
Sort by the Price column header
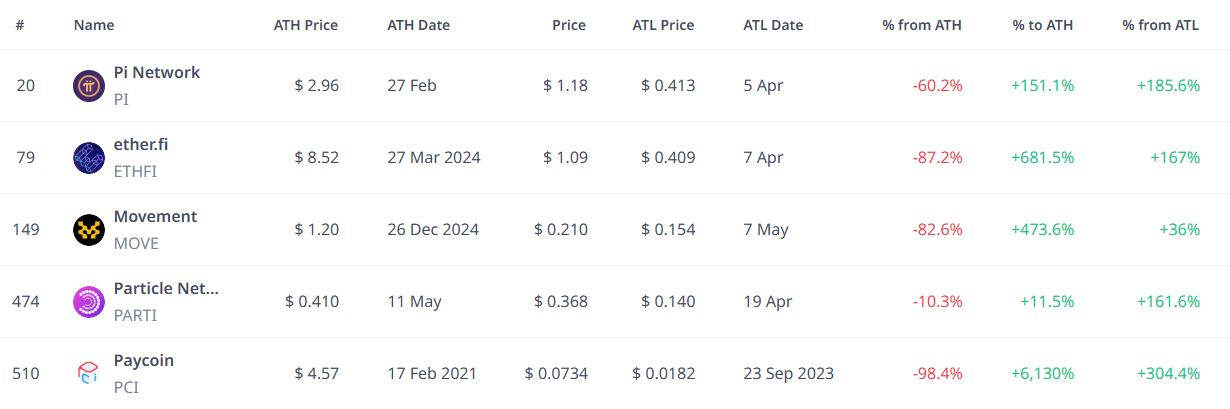tap(569, 25)
